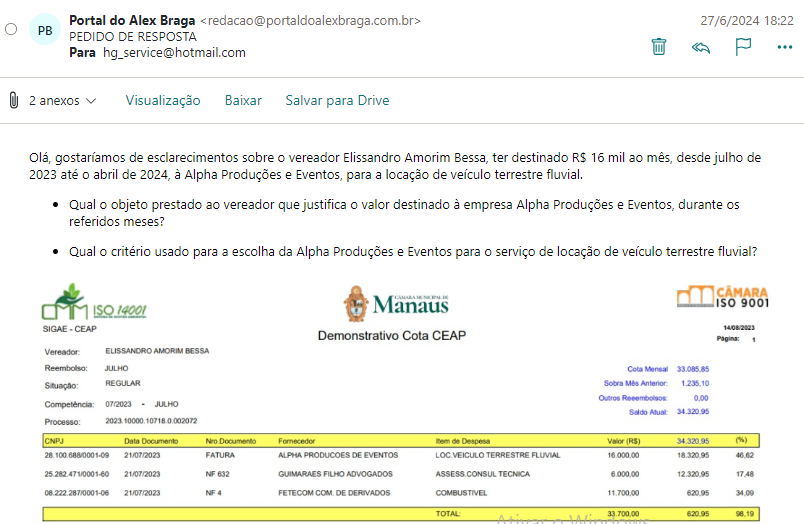Click recipient hg_service@hotmail.com
The width and height of the screenshot is (804, 524).
click(x=174, y=53)
